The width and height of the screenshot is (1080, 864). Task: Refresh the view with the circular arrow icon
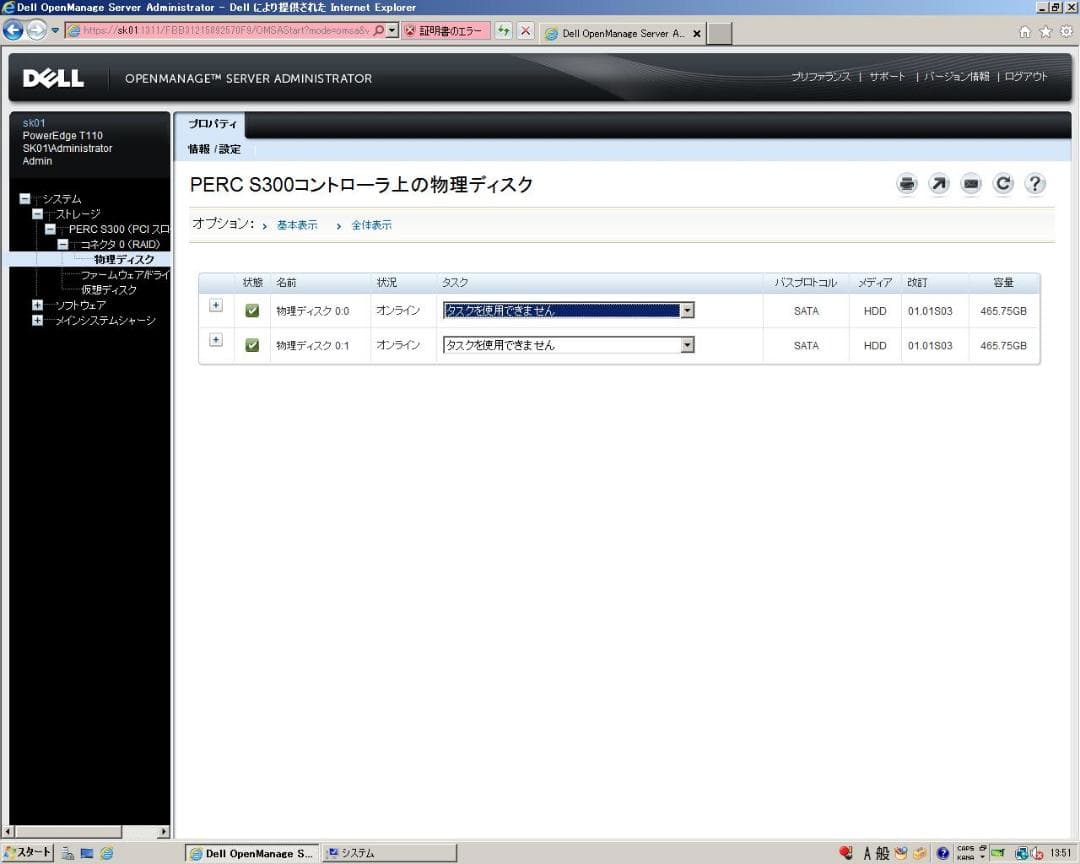[x=1002, y=183]
